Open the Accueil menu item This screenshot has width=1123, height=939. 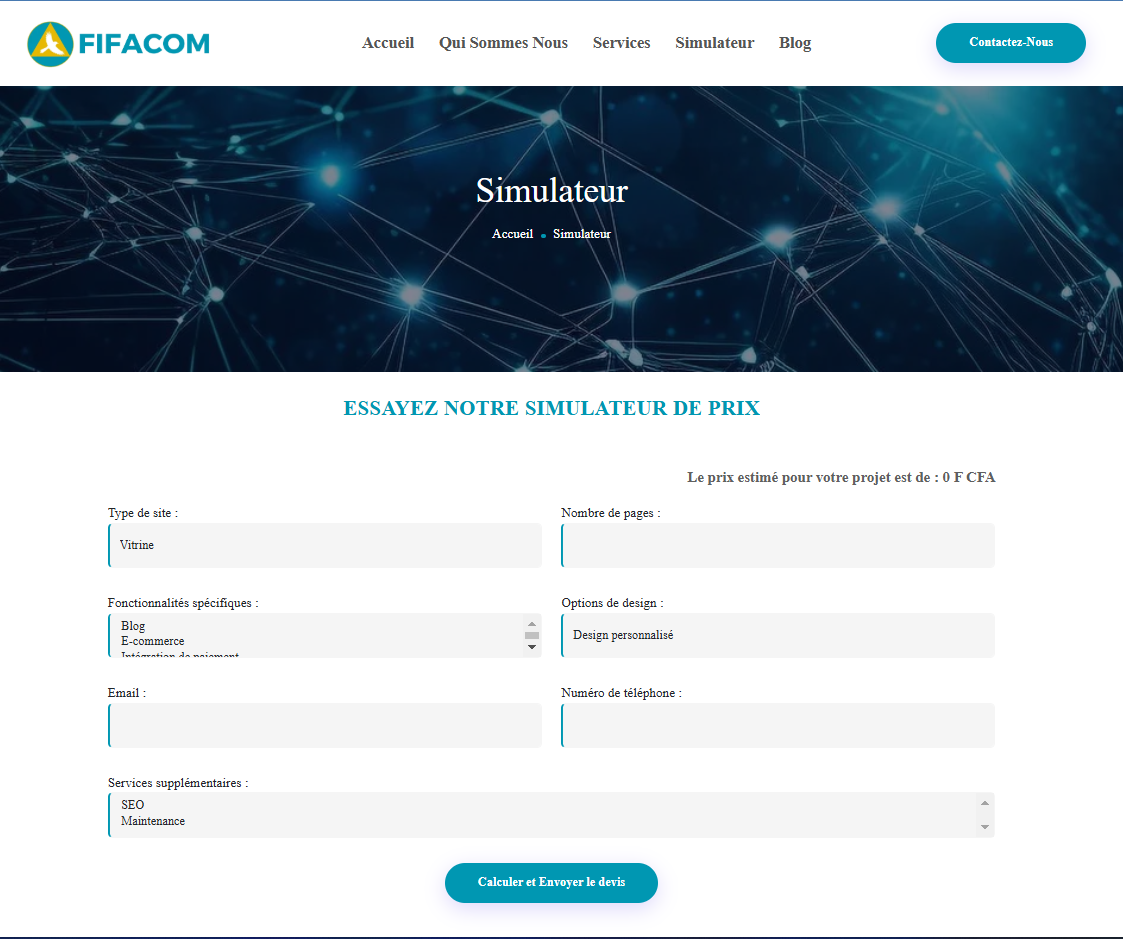(387, 43)
